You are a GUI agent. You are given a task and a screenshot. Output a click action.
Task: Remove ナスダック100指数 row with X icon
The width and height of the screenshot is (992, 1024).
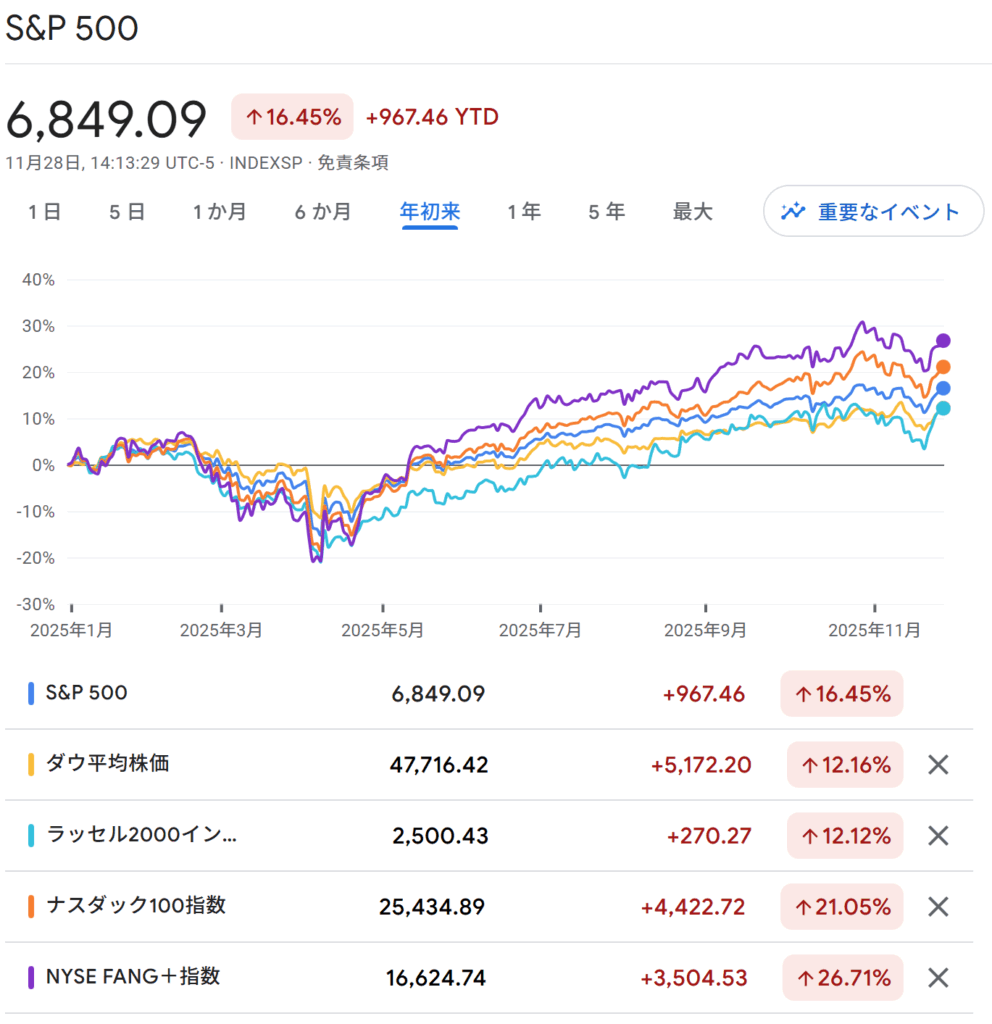tap(937, 907)
